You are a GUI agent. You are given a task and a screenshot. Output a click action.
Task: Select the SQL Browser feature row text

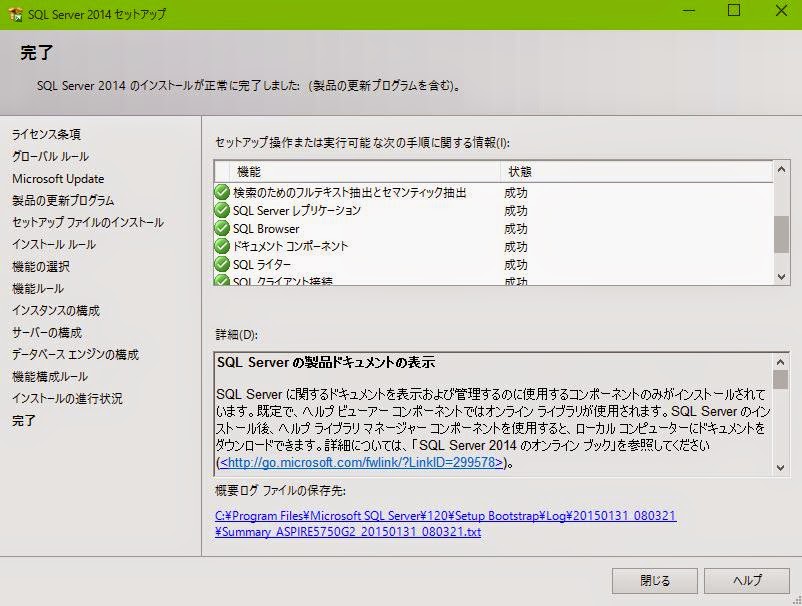[266, 229]
